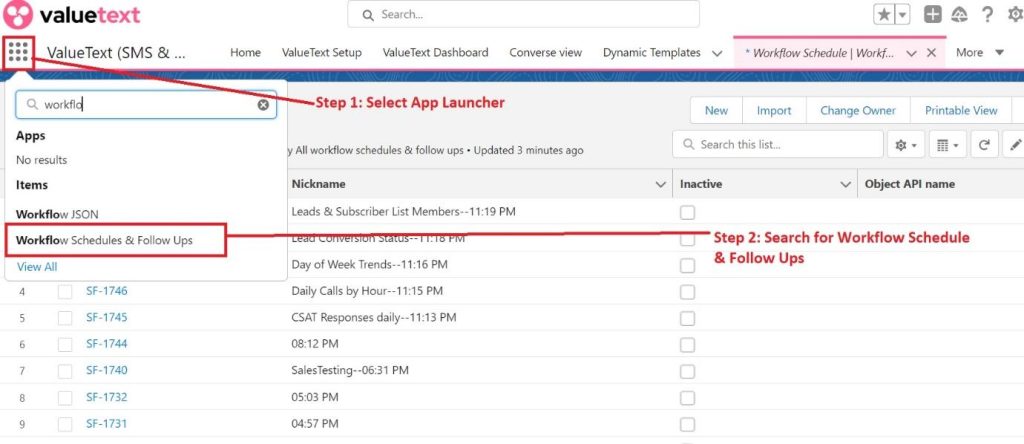Click the favorites star icon
Screen dimensions: 1024x444
tap(885, 14)
